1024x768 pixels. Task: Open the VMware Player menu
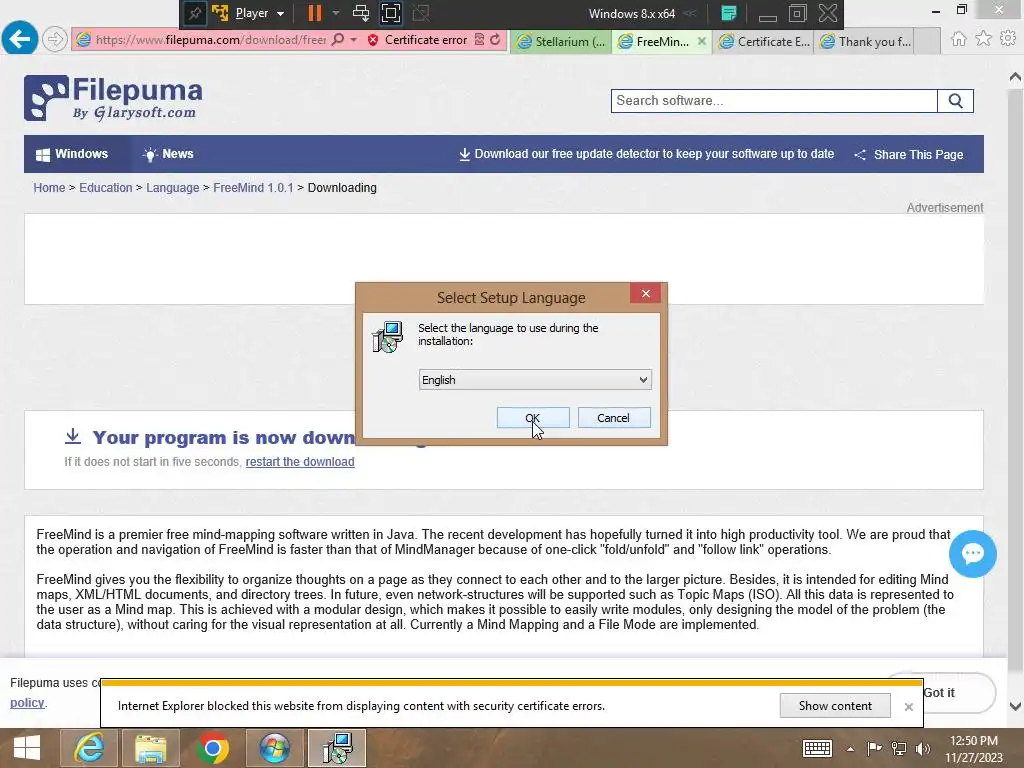click(x=259, y=13)
